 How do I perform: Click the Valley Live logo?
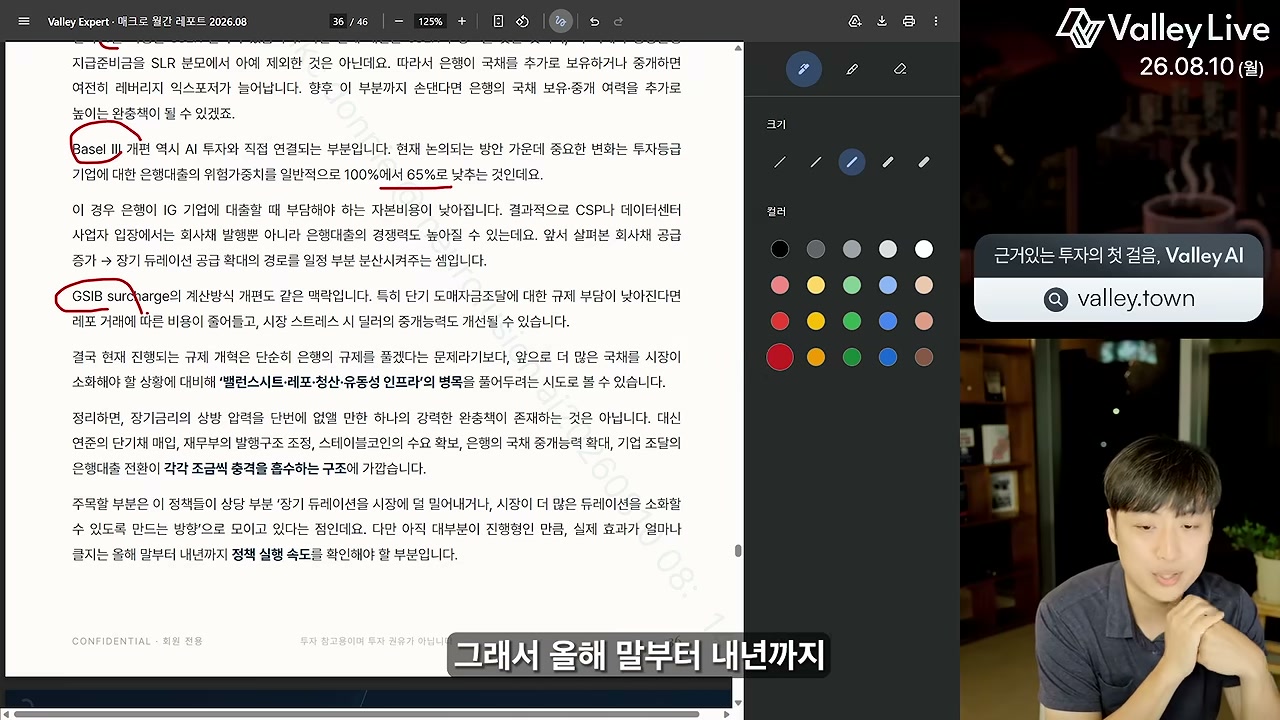pos(1163,28)
